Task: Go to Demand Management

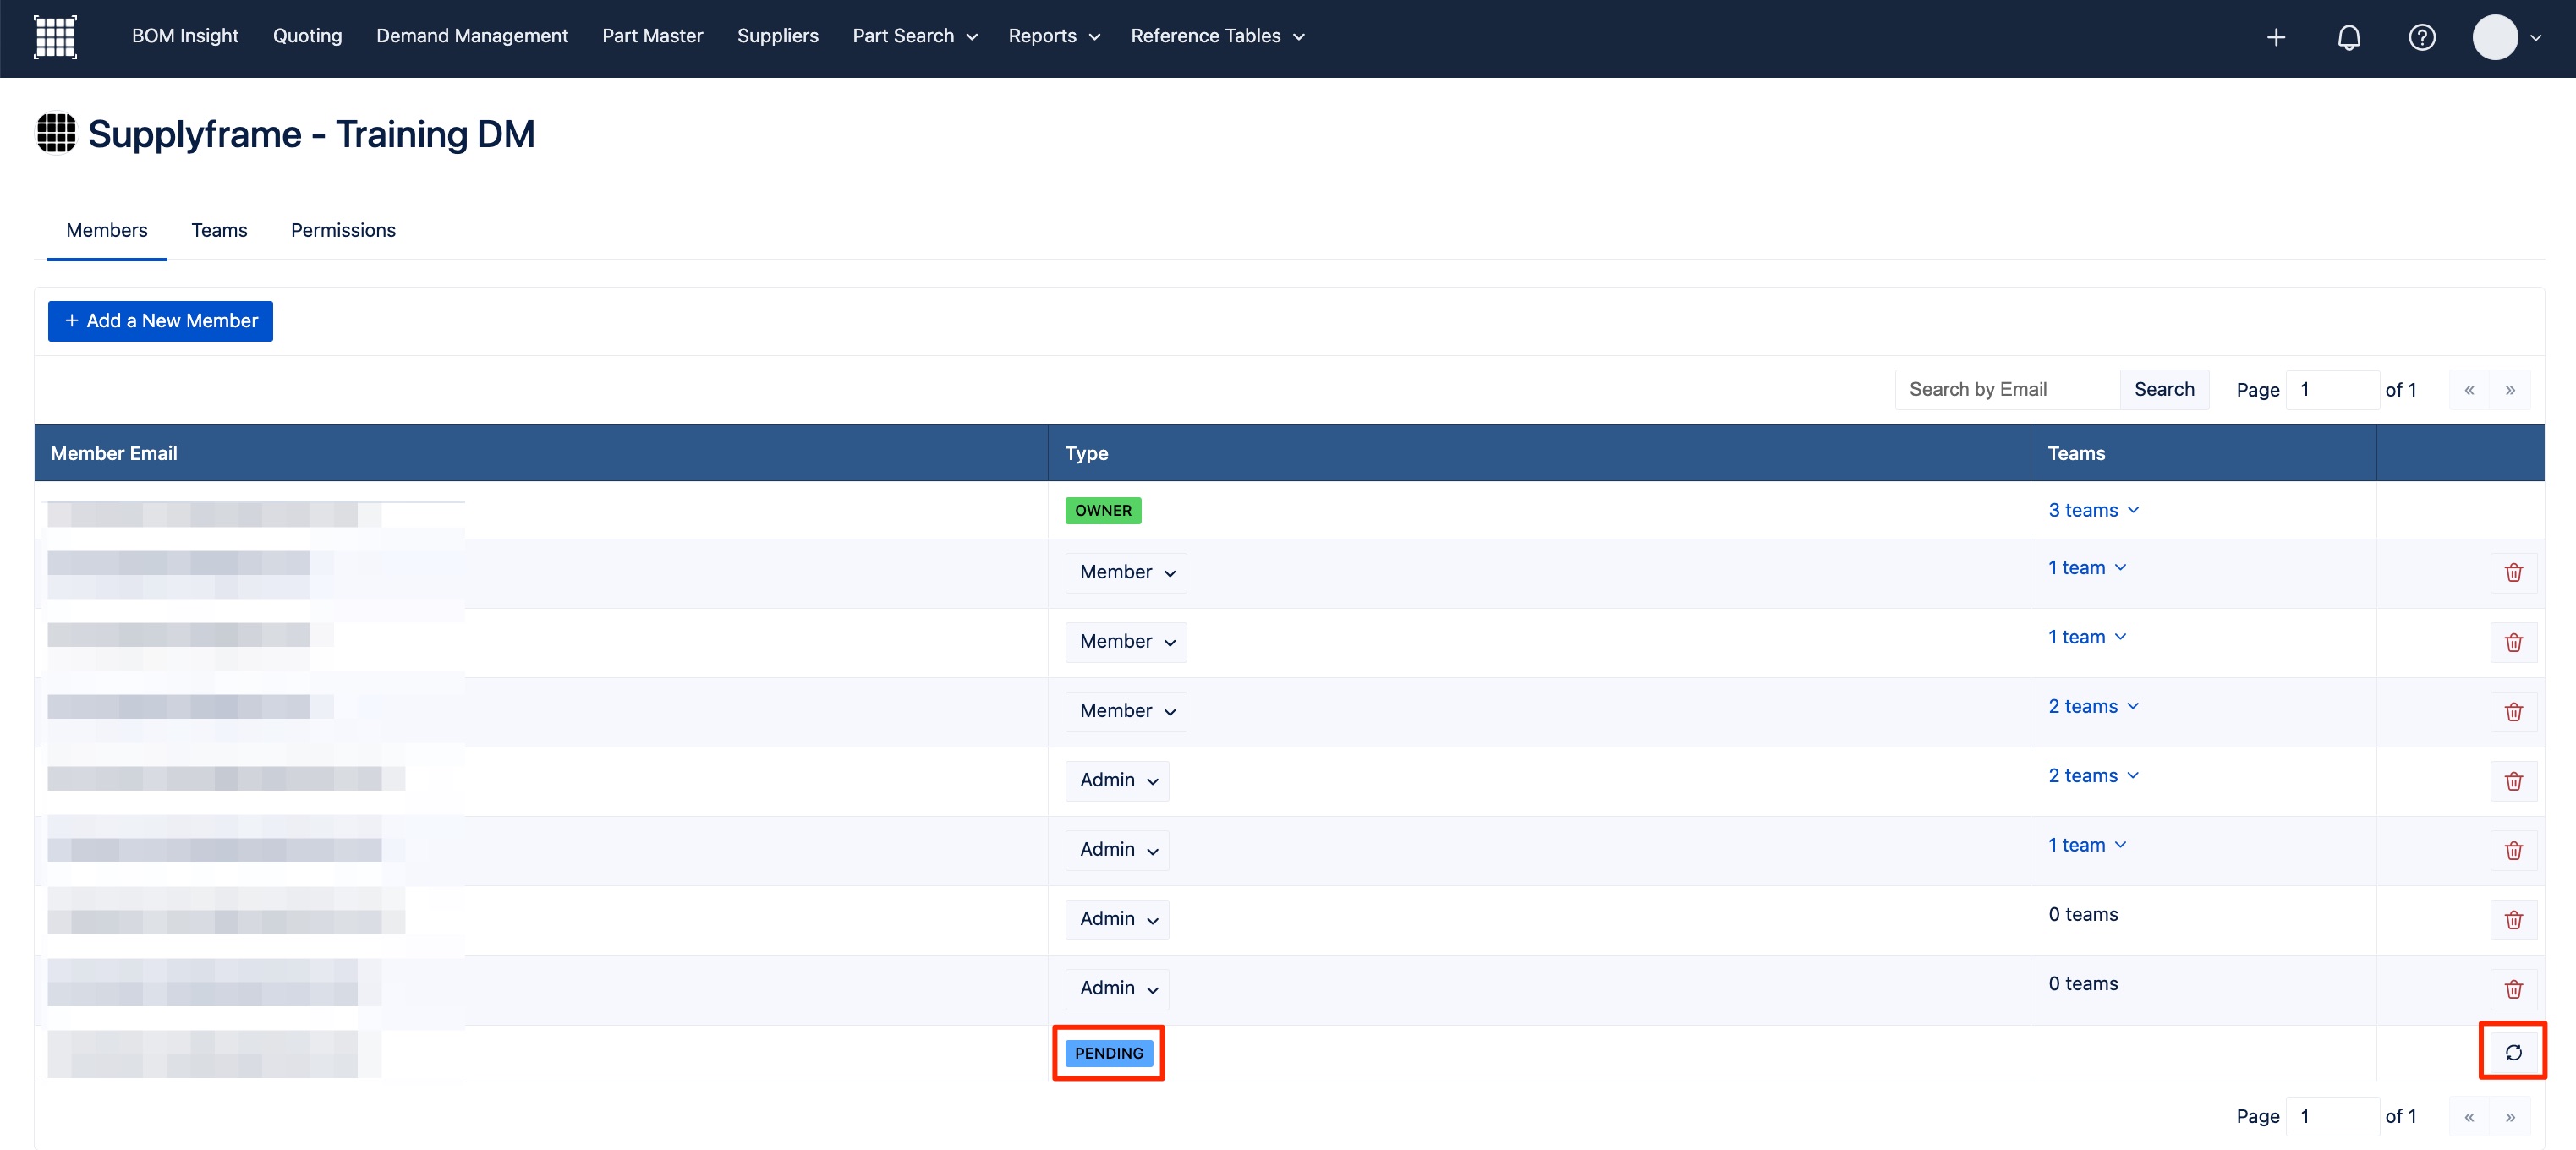Action: 472,36
